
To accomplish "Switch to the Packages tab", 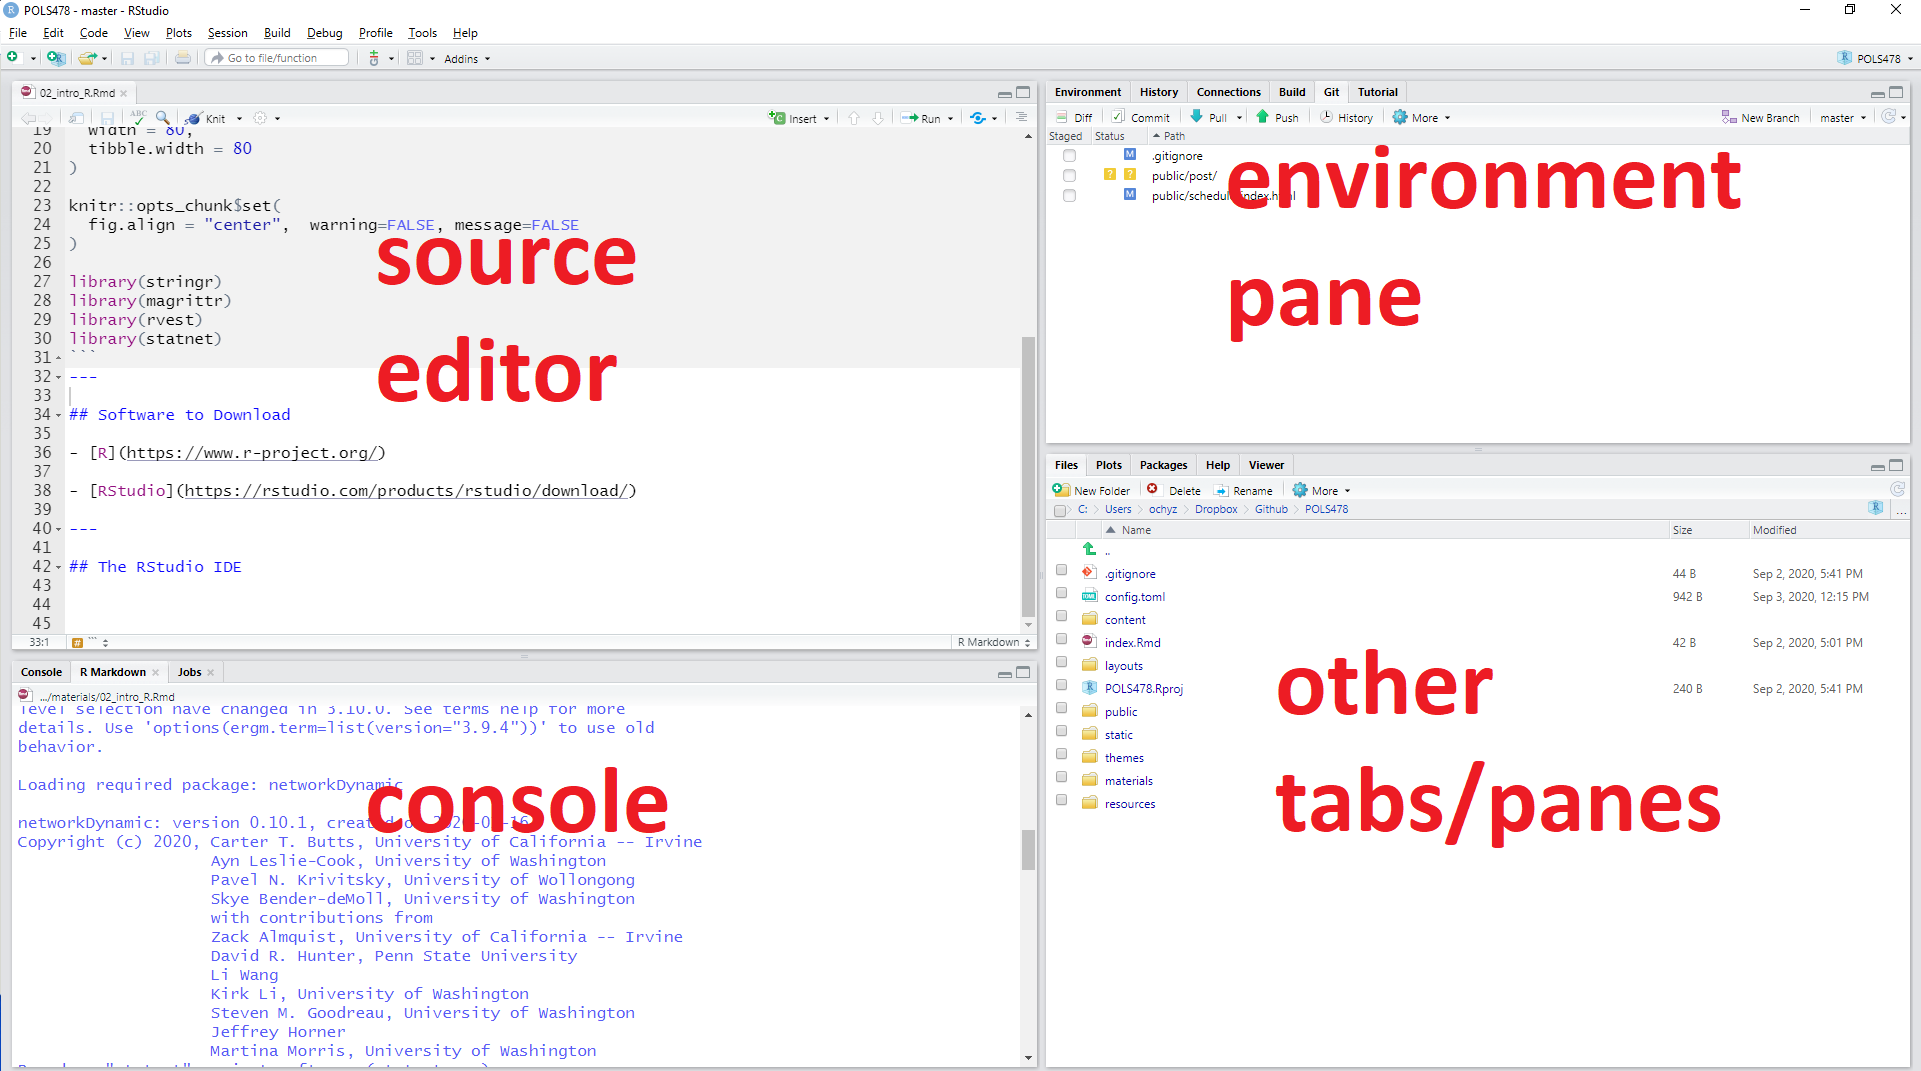I will [1163, 465].
